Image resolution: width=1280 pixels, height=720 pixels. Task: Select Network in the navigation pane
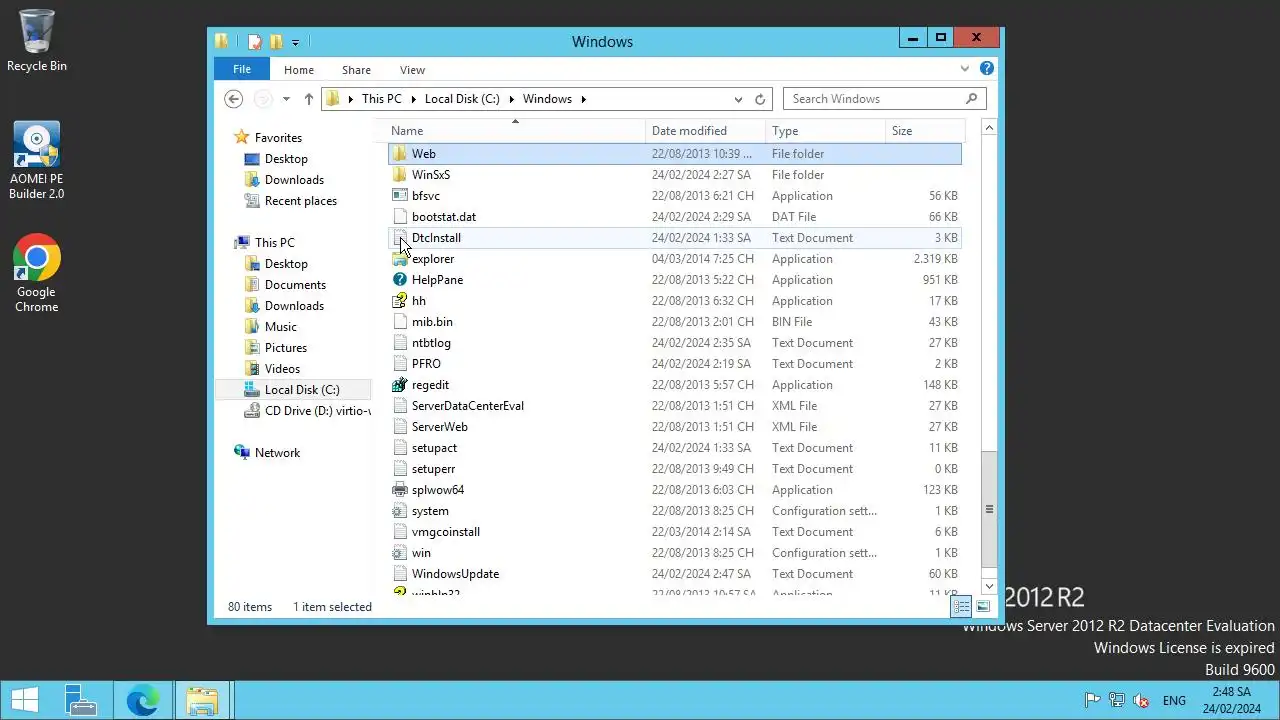277,453
